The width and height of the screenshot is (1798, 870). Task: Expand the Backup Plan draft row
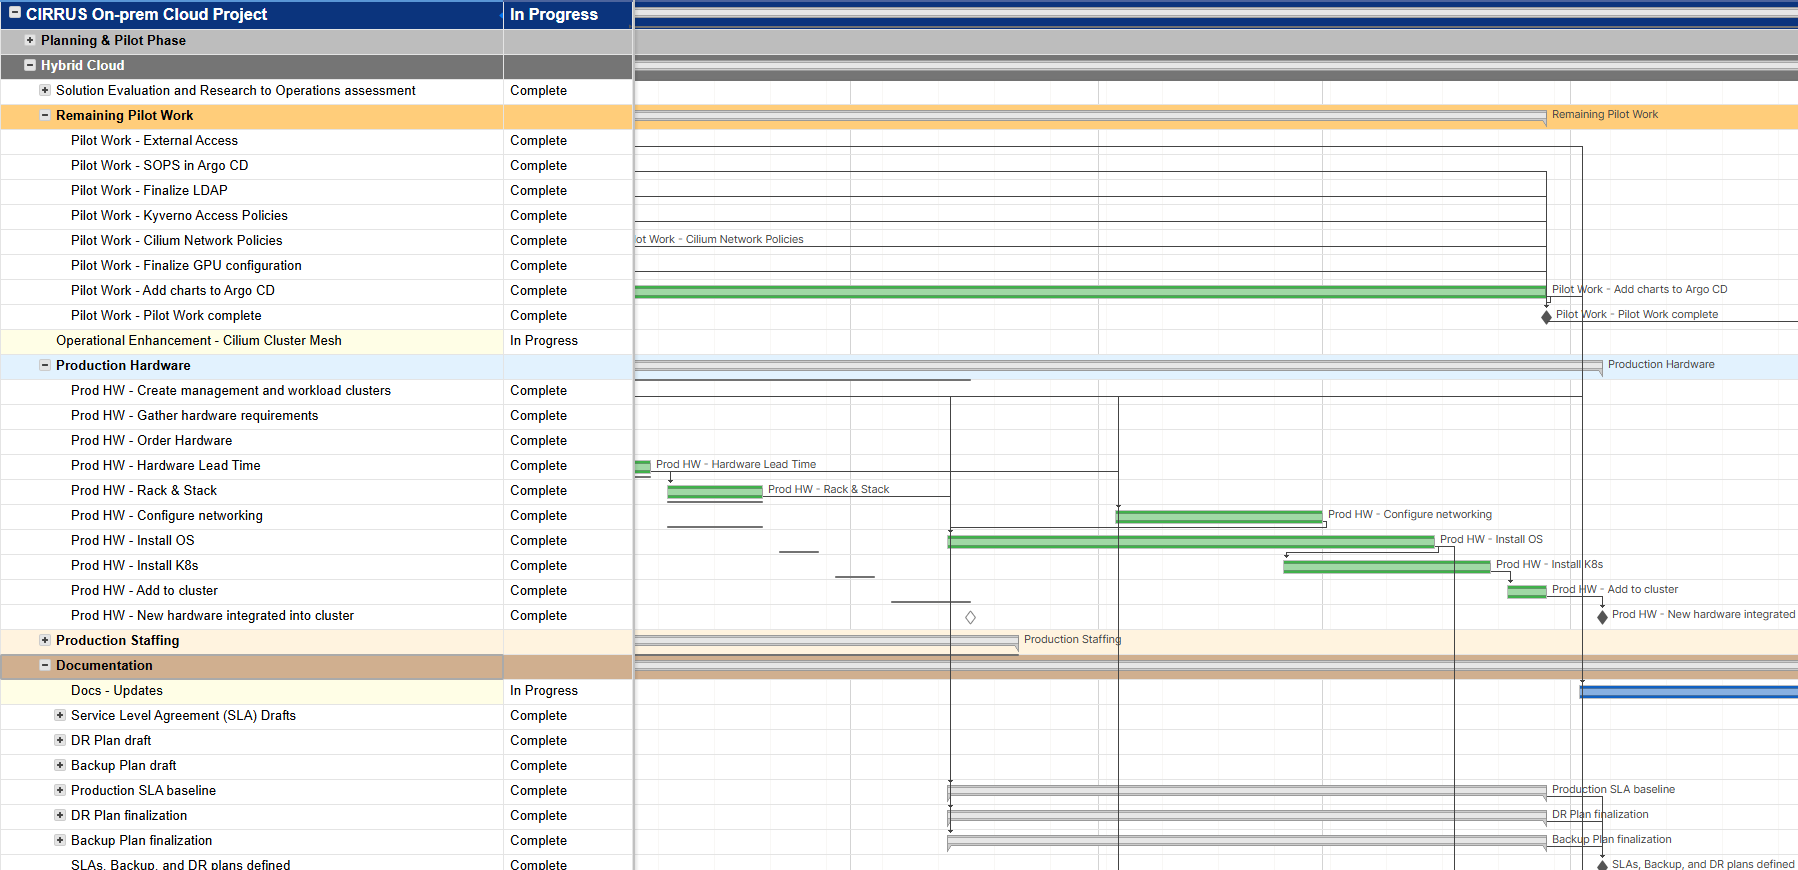(x=60, y=765)
